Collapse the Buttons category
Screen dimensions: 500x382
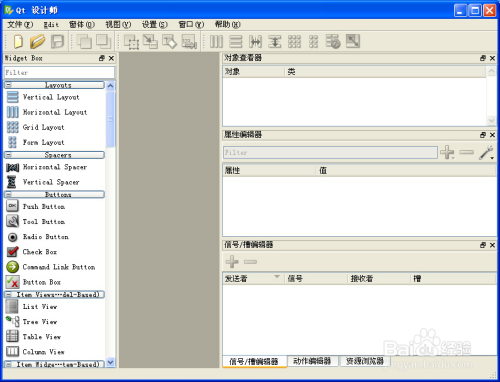(9, 194)
